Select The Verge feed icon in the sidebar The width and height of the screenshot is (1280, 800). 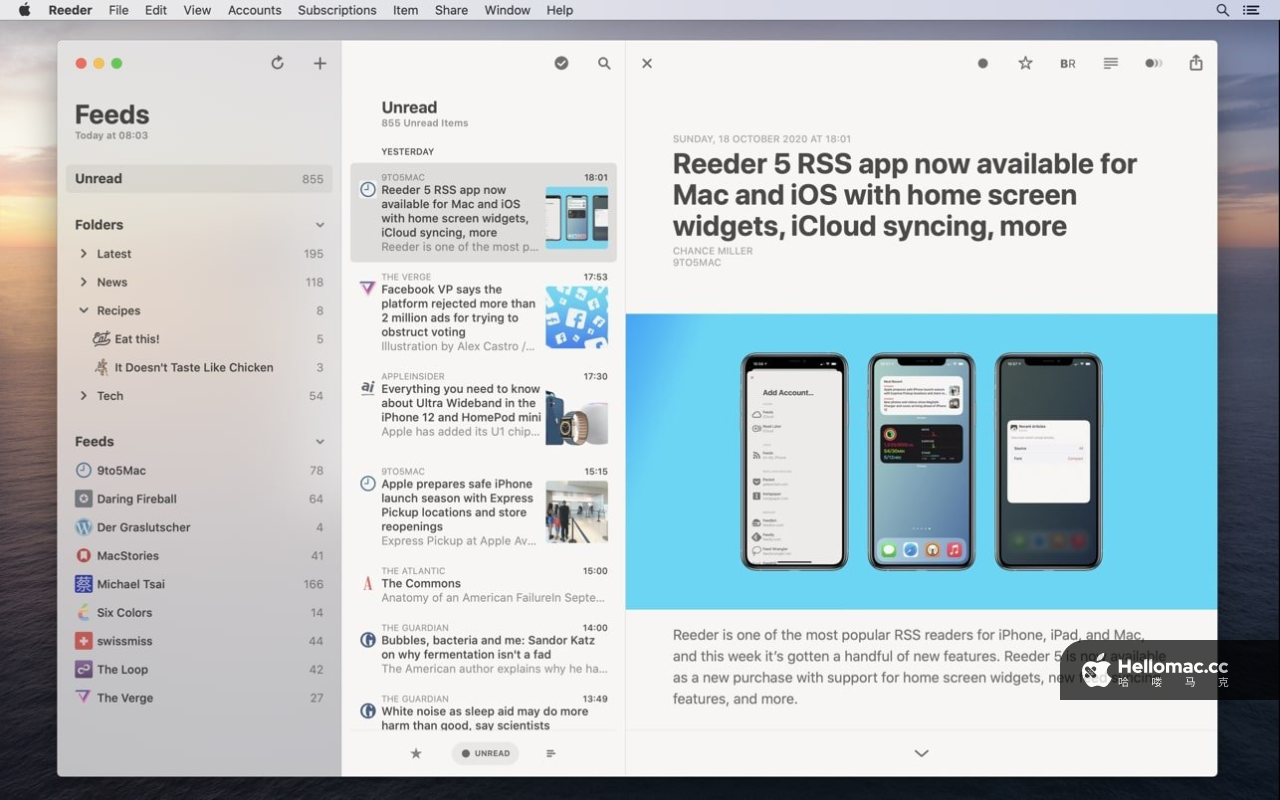pyautogui.click(x=83, y=698)
